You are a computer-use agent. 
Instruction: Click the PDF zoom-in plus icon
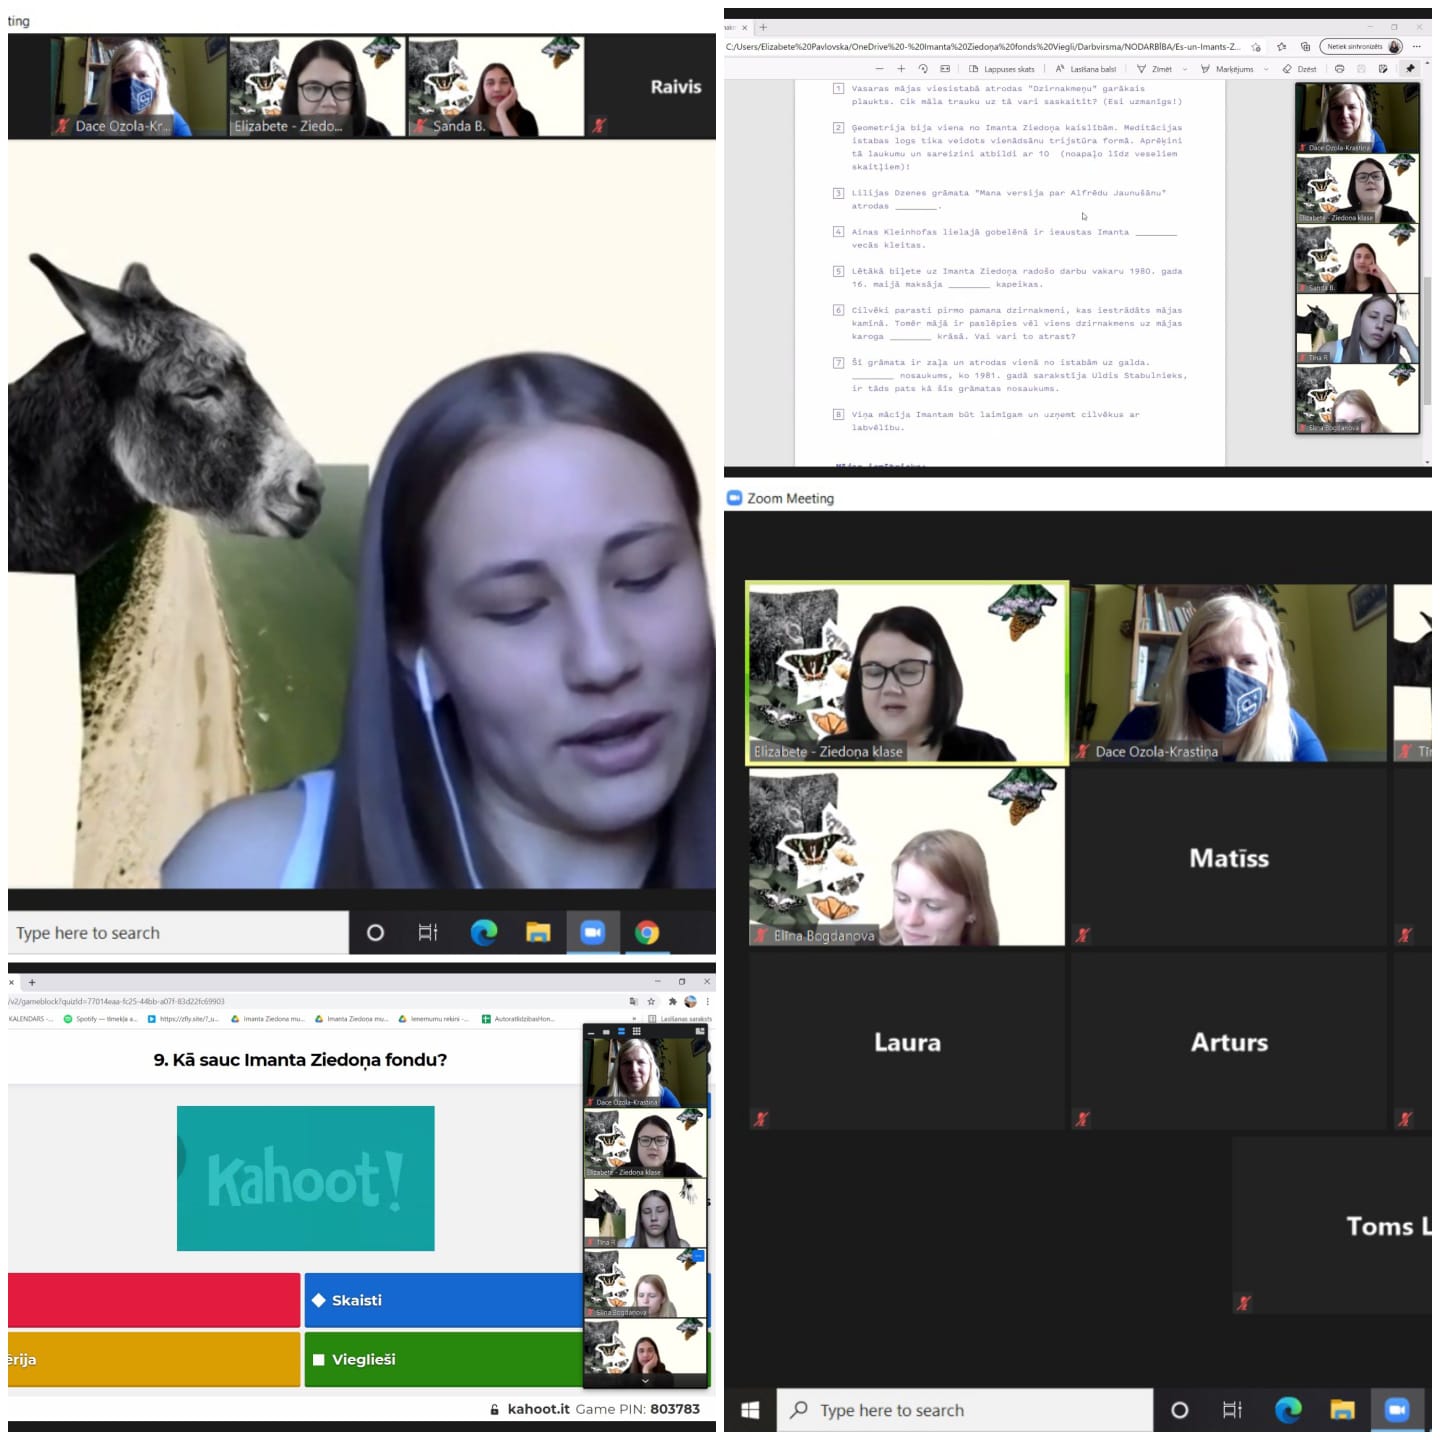pos(901,69)
